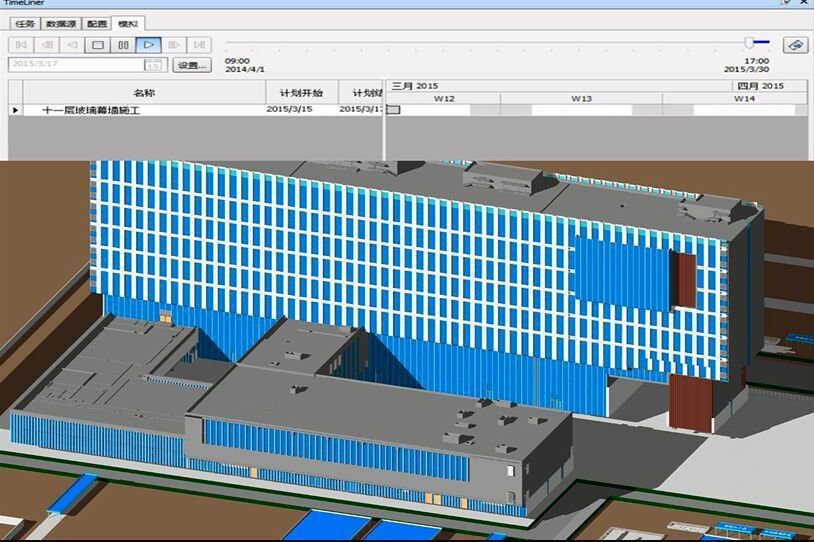Click the 09:00 2014/4/1 start time label
The image size is (814, 542).
click(x=245, y=65)
